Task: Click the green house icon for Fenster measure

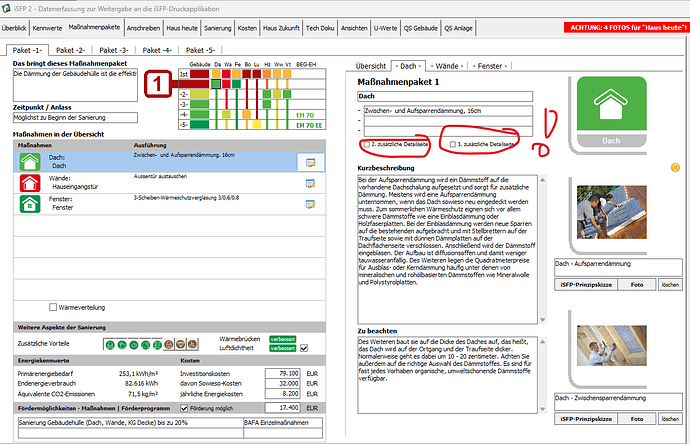Action: coord(28,204)
